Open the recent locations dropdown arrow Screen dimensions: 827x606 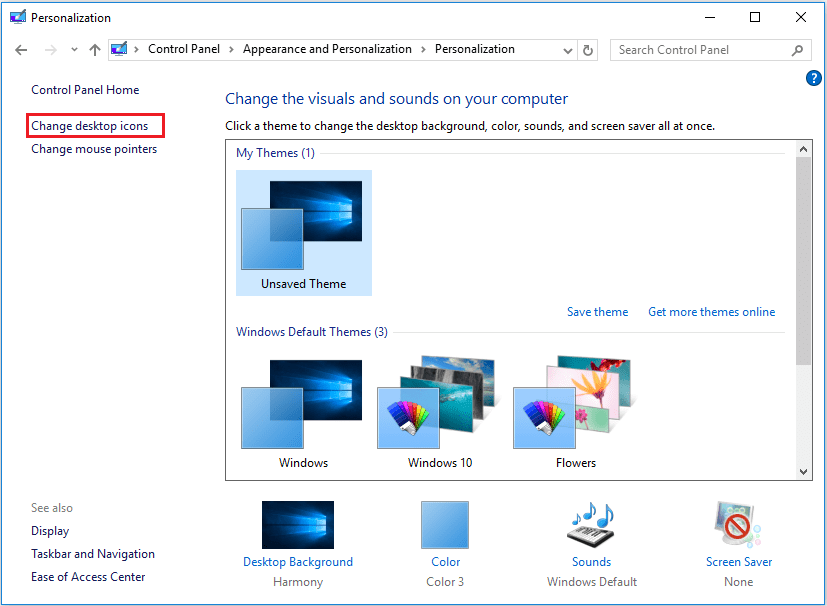pyautogui.click(x=74, y=50)
